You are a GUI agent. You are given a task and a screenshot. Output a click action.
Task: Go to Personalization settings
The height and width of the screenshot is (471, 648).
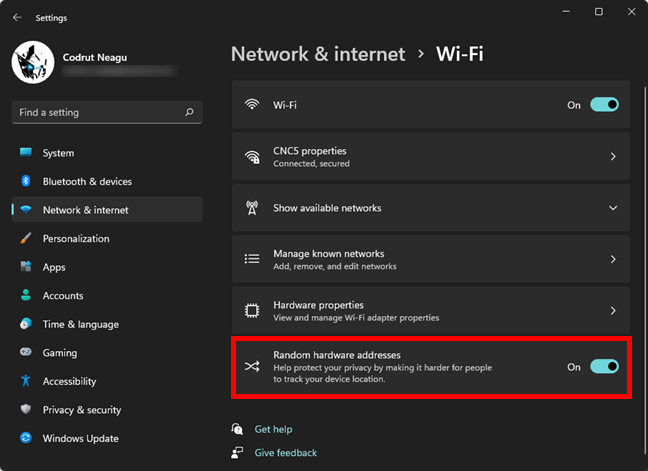click(107, 238)
